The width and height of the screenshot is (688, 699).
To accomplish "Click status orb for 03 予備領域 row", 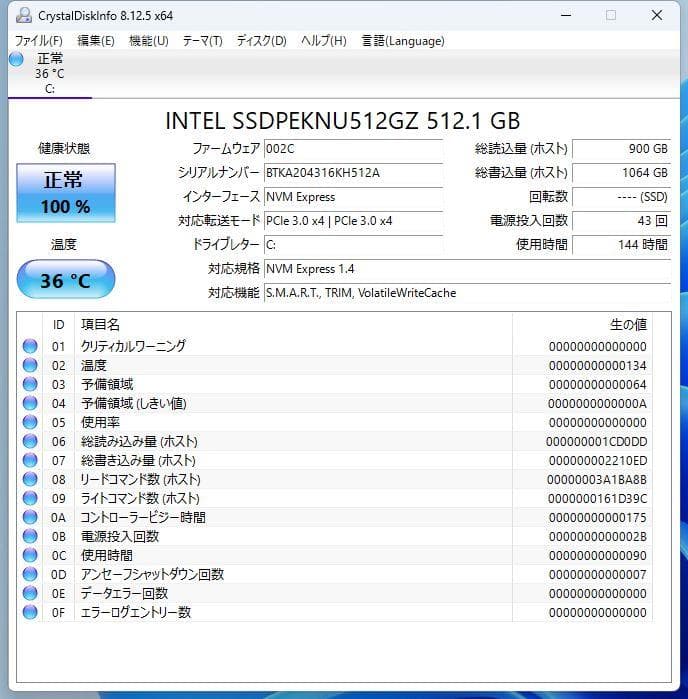I will click(x=30, y=384).
